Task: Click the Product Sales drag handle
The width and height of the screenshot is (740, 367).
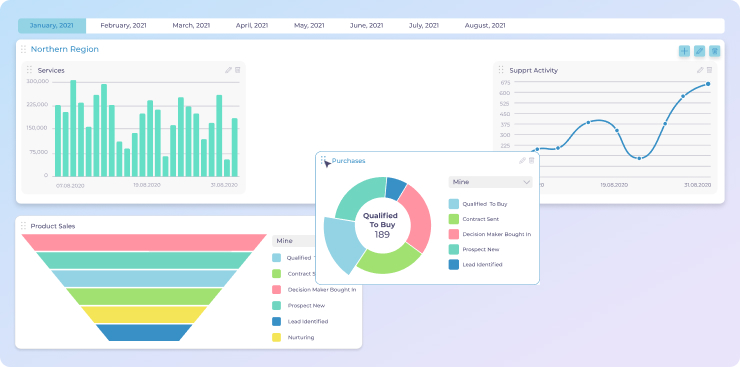Action: [x=23, y=226]
